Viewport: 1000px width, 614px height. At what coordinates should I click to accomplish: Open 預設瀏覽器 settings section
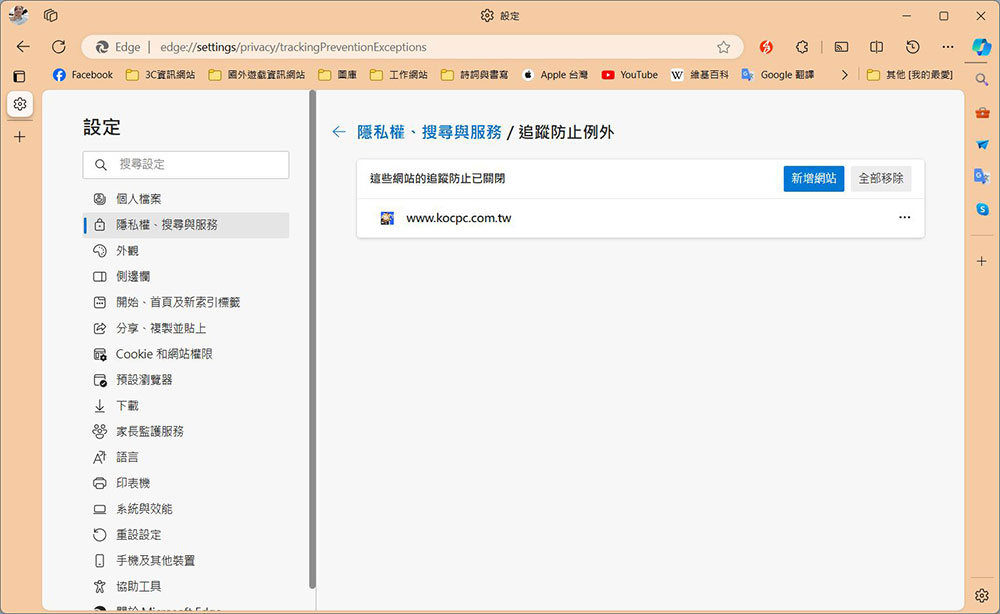(186, 380)
